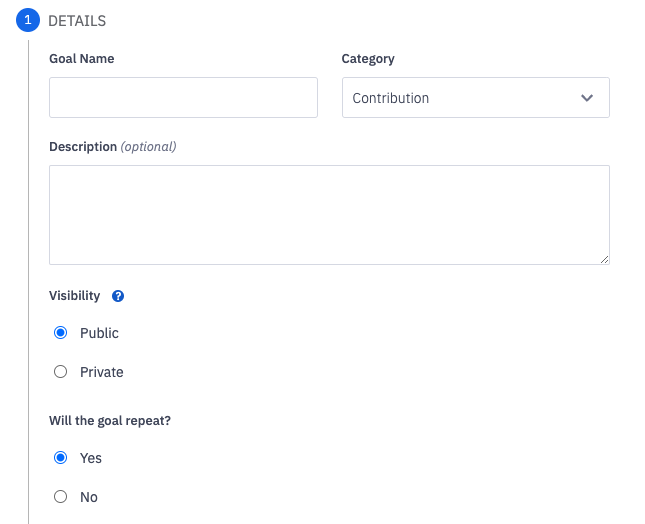Screen dimensions: 645x524
Task: Select the Public visibility radio button
Action: [60, 333]
